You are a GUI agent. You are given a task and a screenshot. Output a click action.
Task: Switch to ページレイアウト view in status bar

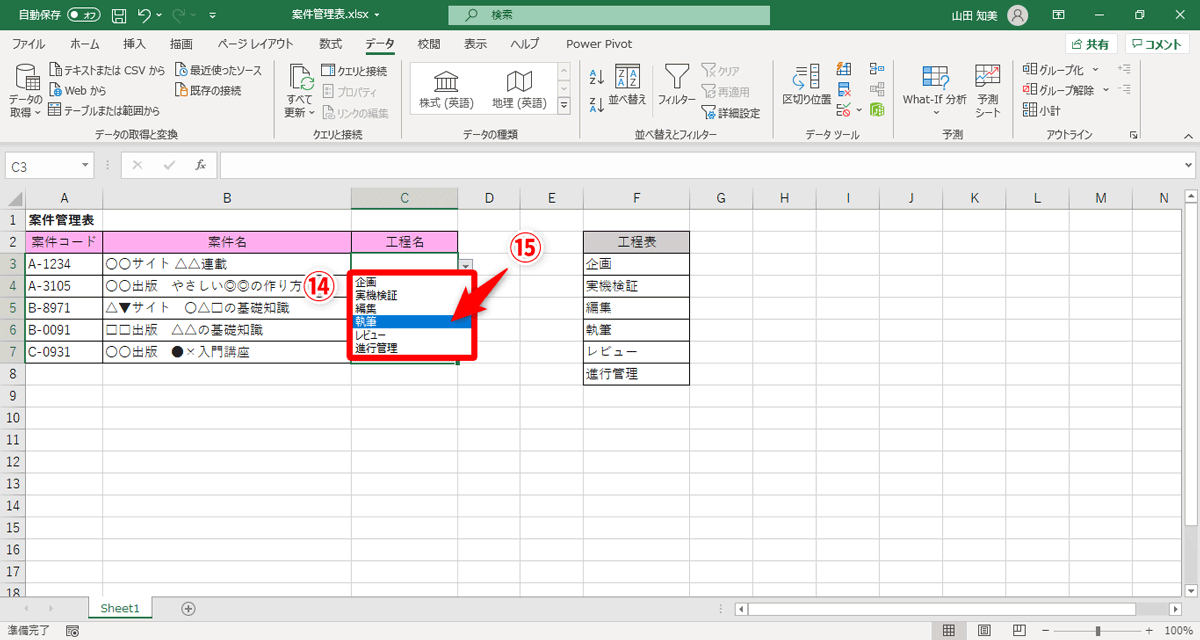point(983,630)
